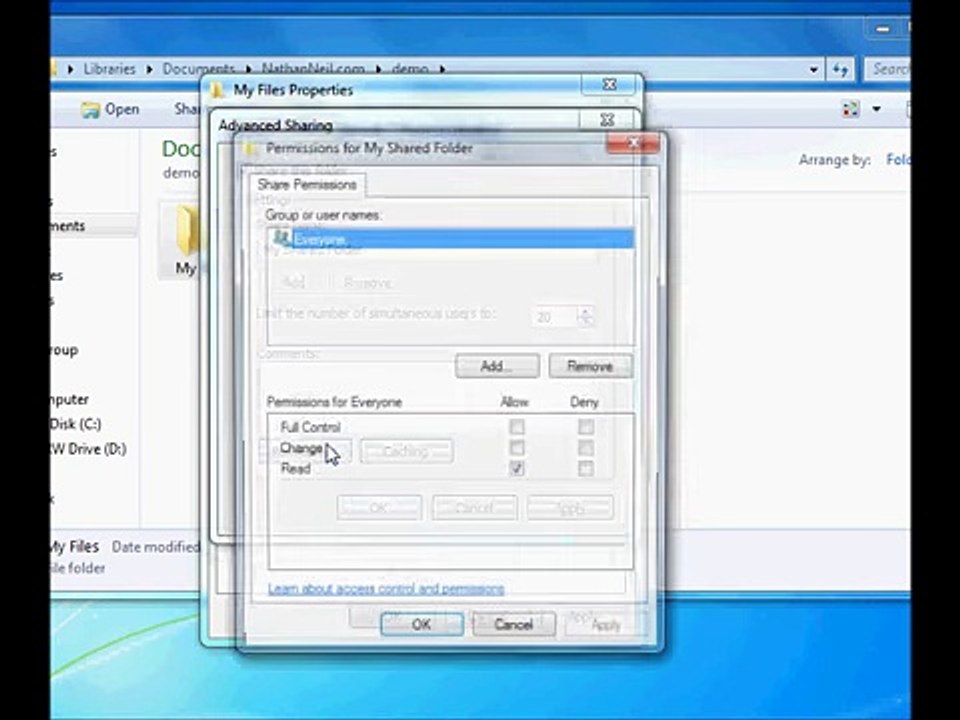Screen dimensions: 960x720
Task: Close the Advanced Sharing dialog
Action: (x=607, y=121)
